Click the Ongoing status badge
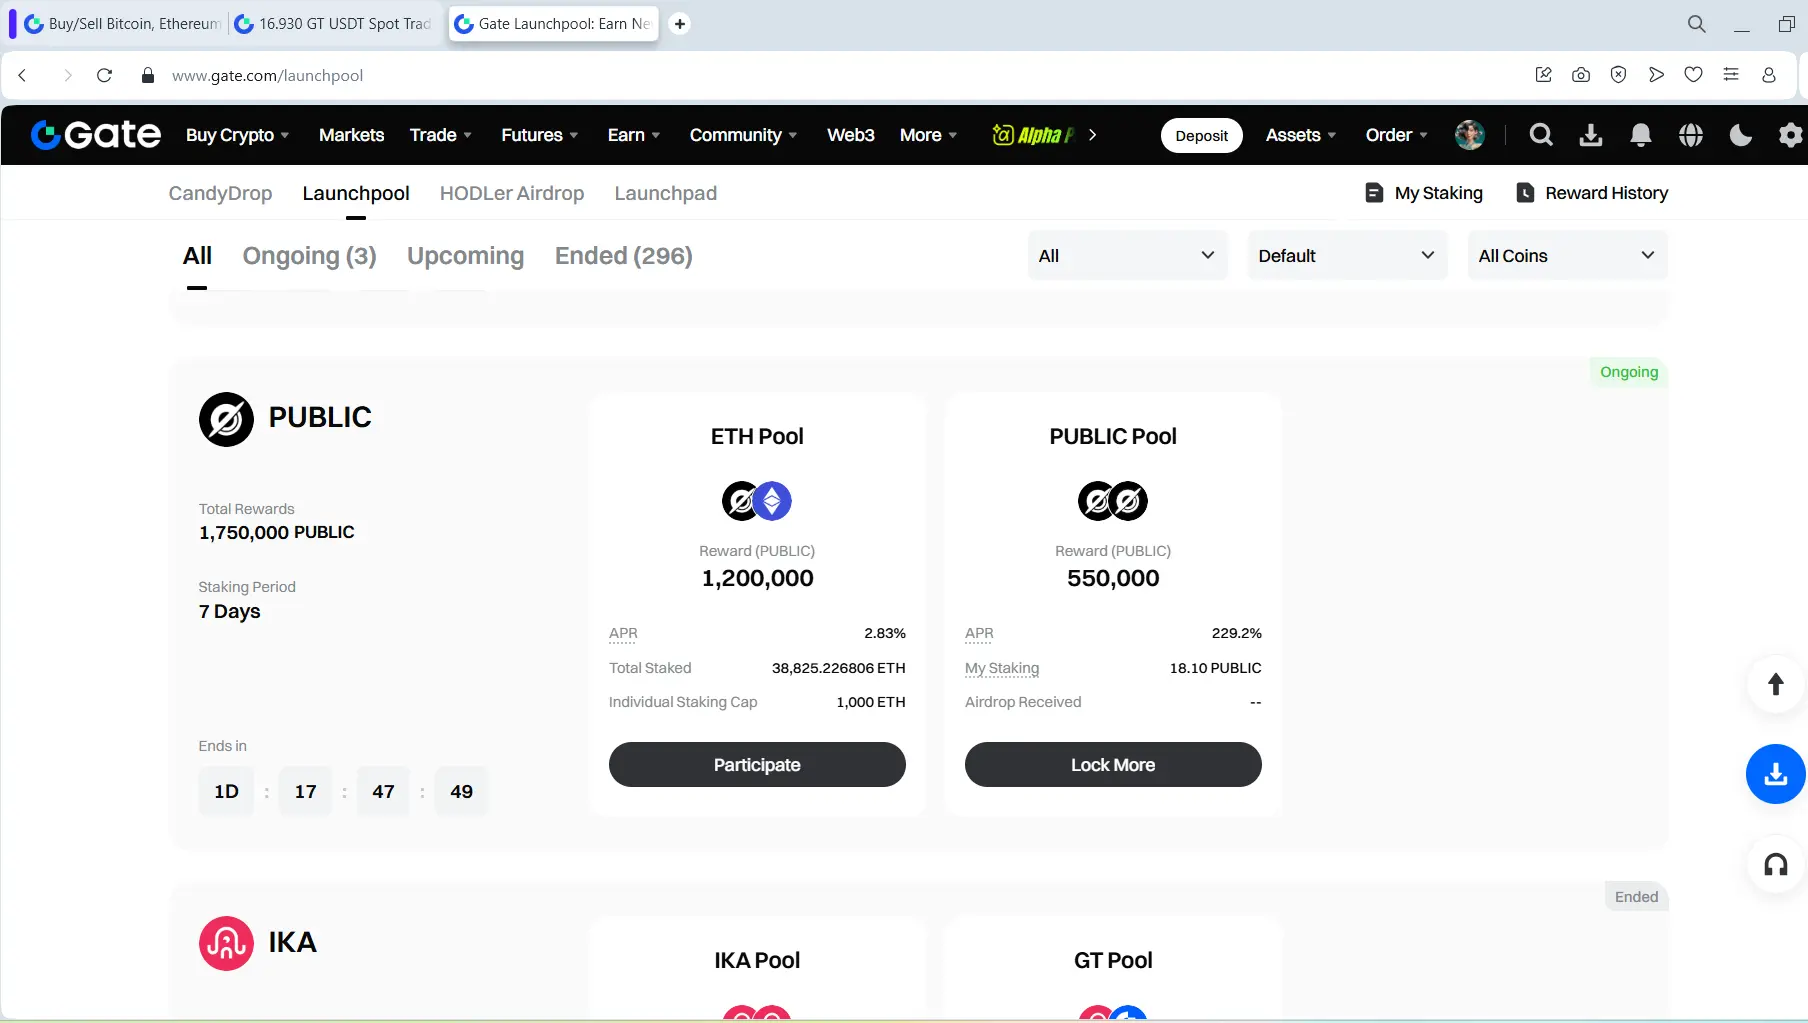1808x1023 pixels. point(1629,372)
